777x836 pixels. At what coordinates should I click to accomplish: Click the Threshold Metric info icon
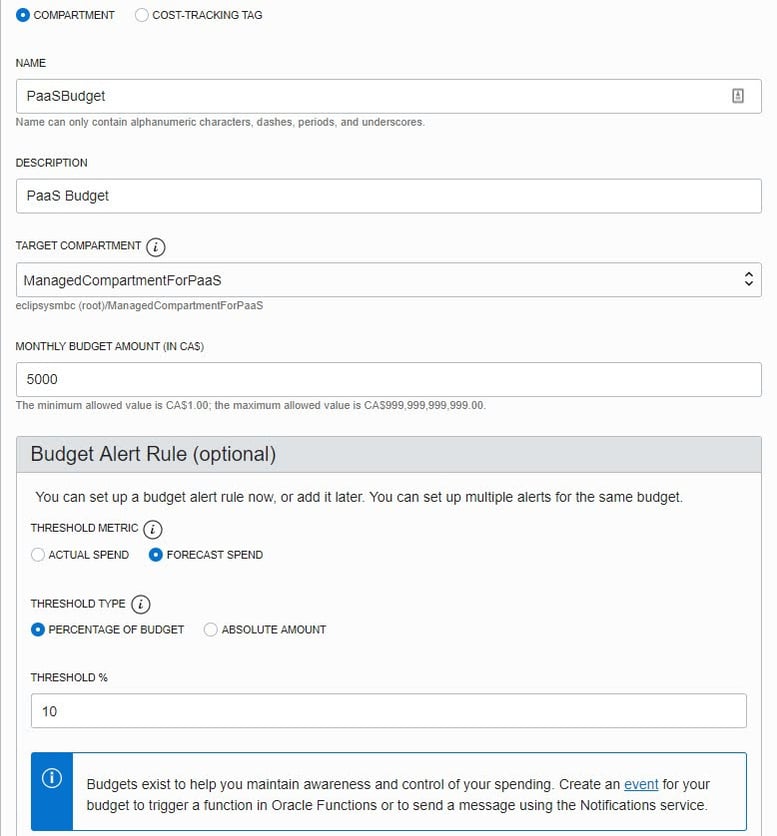point(154,529)
